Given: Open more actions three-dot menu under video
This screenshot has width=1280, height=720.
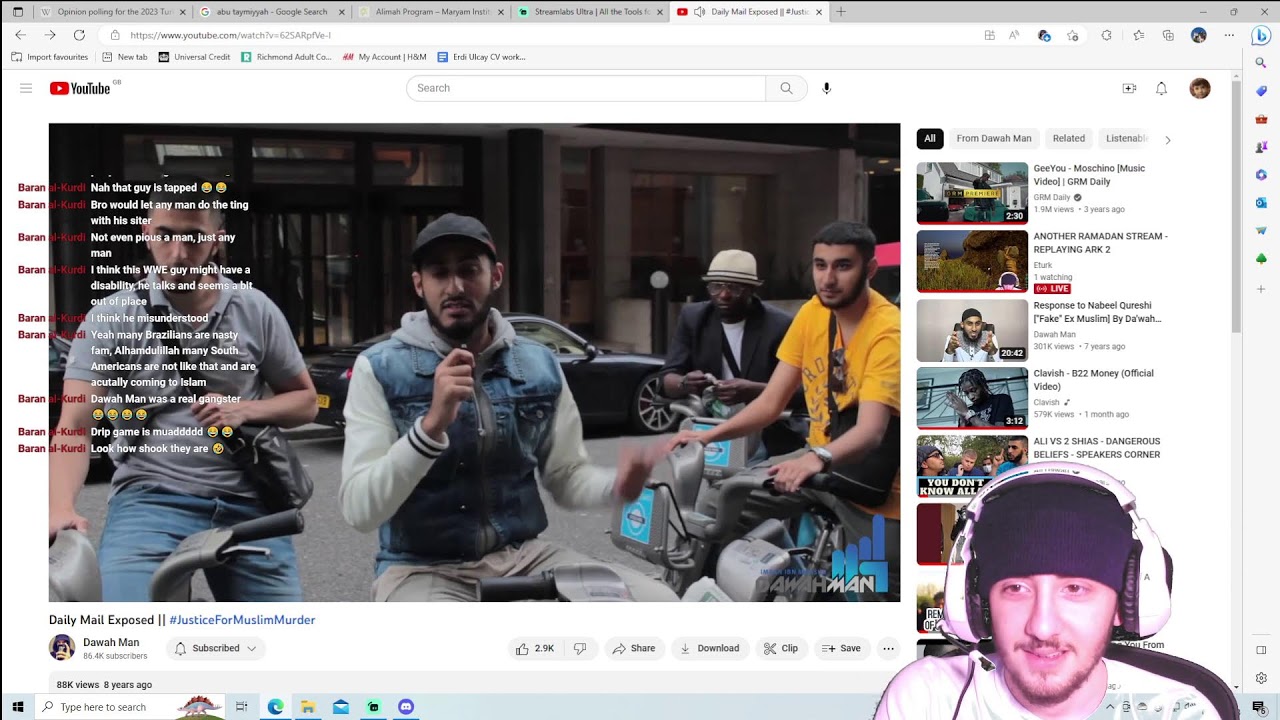Looking at the screenshot, I should 888,648.
